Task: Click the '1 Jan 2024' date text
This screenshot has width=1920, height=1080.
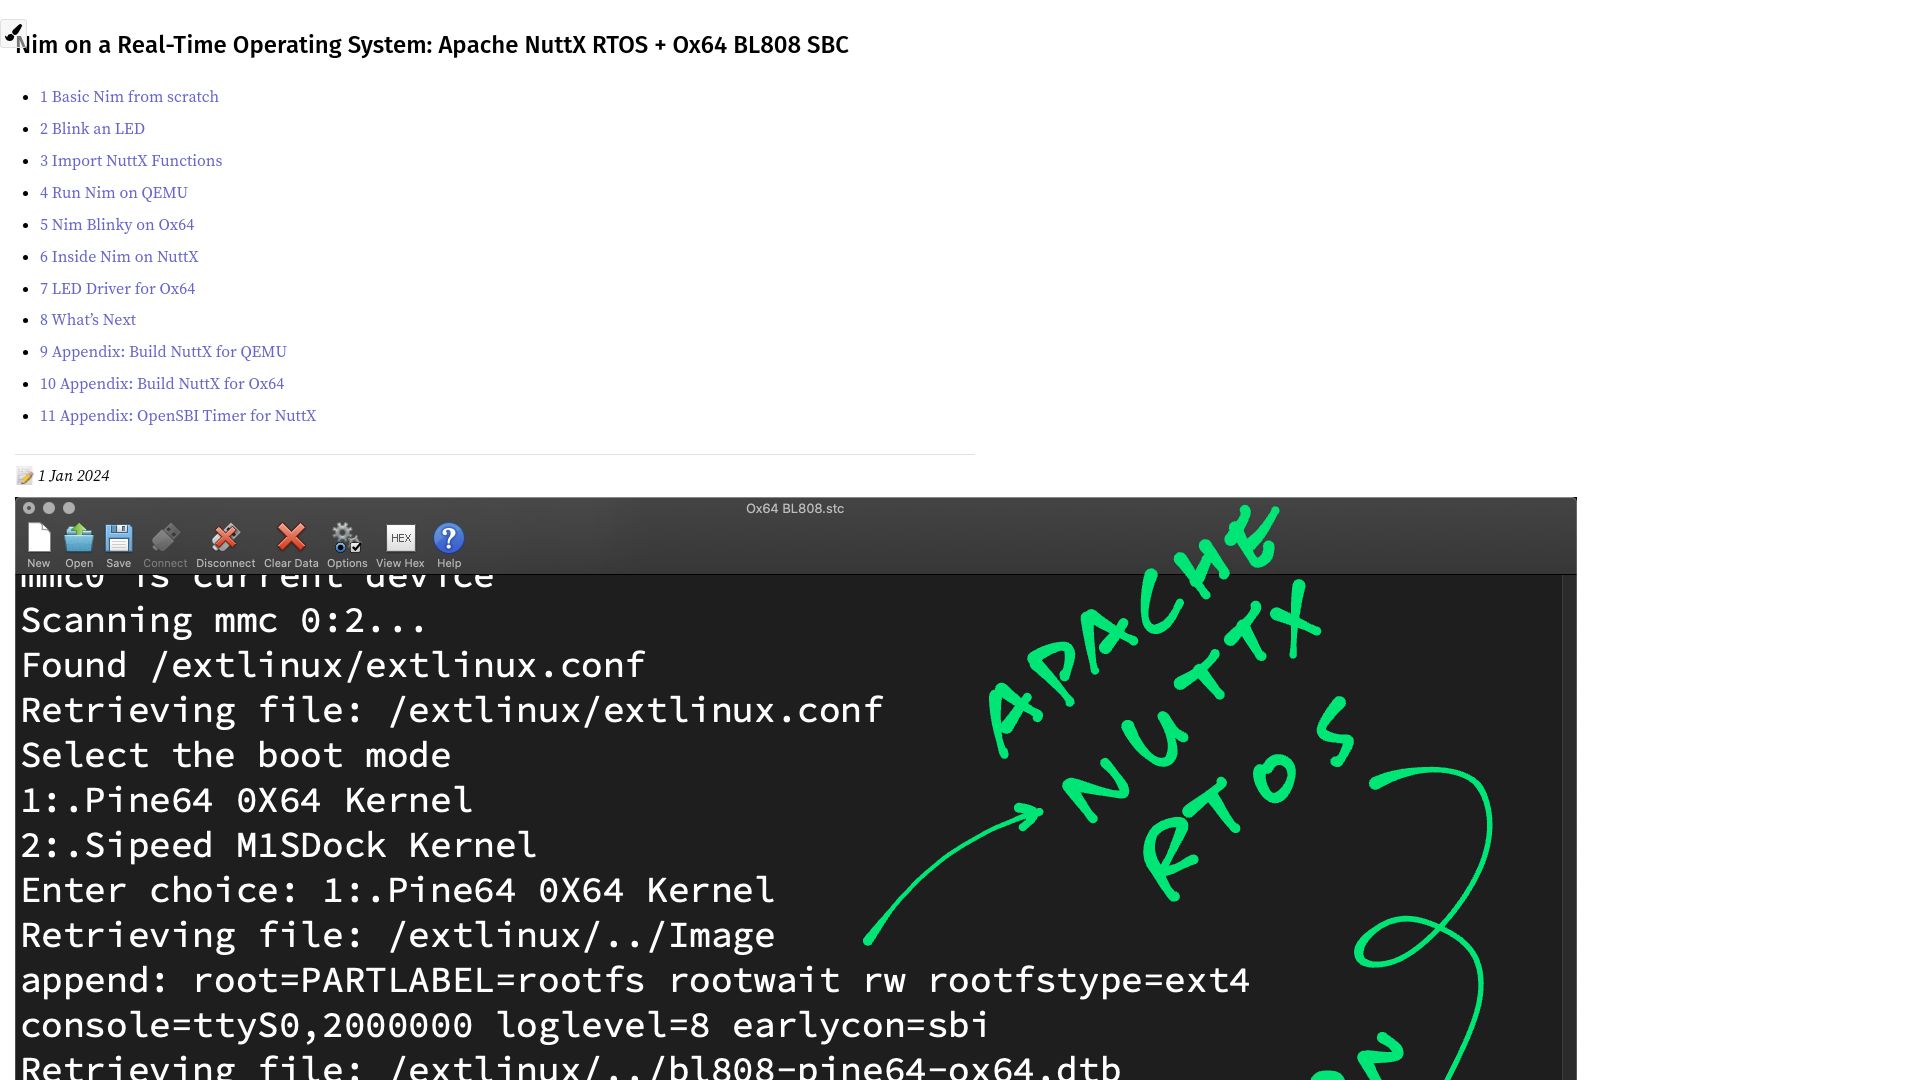Action: coord(74,476)
